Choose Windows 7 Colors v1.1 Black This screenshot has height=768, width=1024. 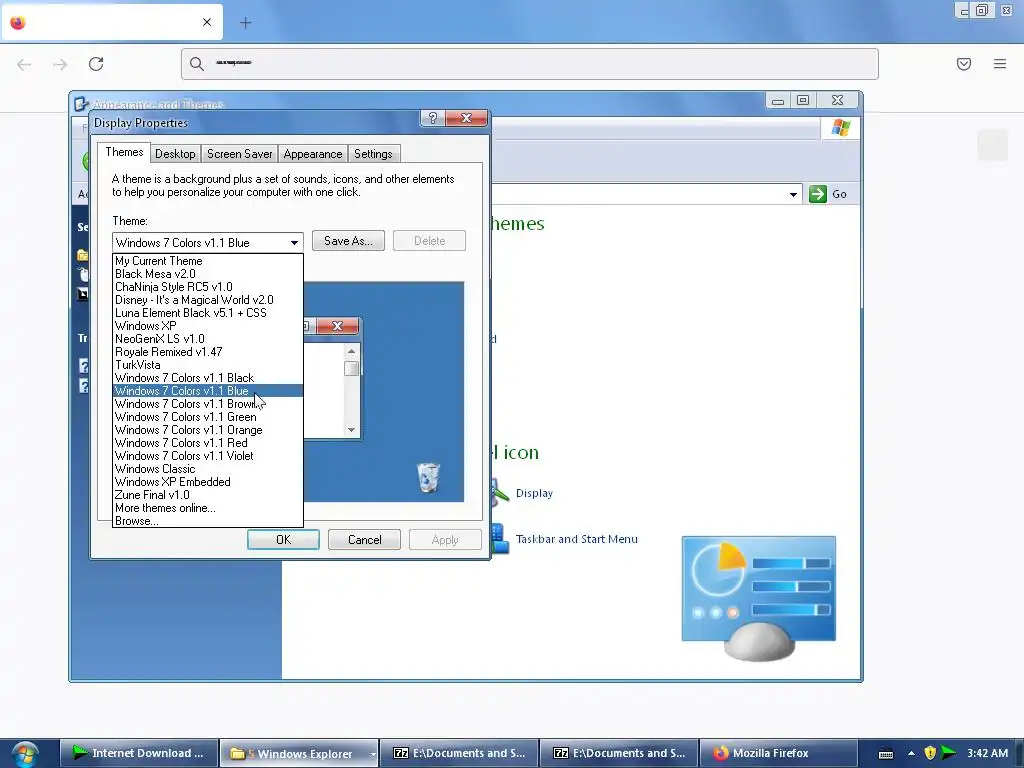208,378
